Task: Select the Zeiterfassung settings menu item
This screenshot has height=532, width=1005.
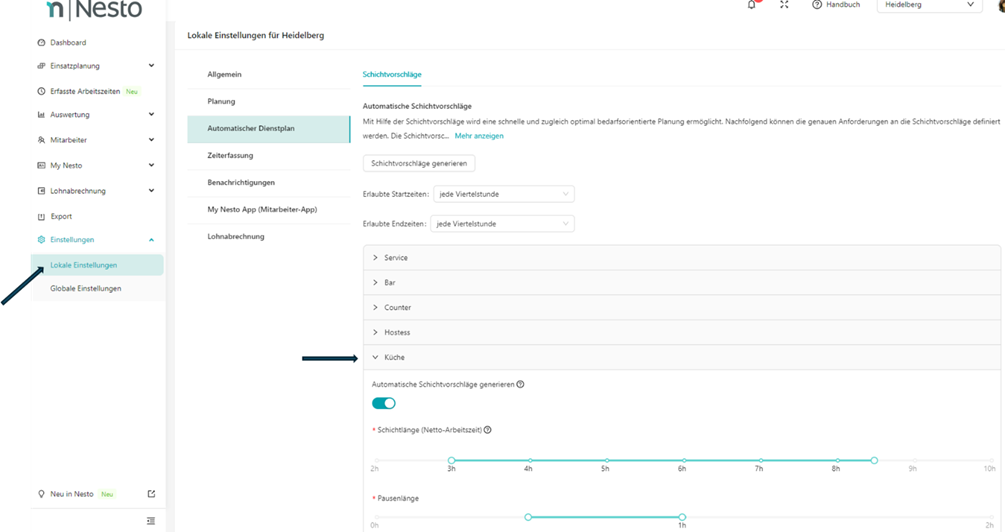Action: click(230, 156)
